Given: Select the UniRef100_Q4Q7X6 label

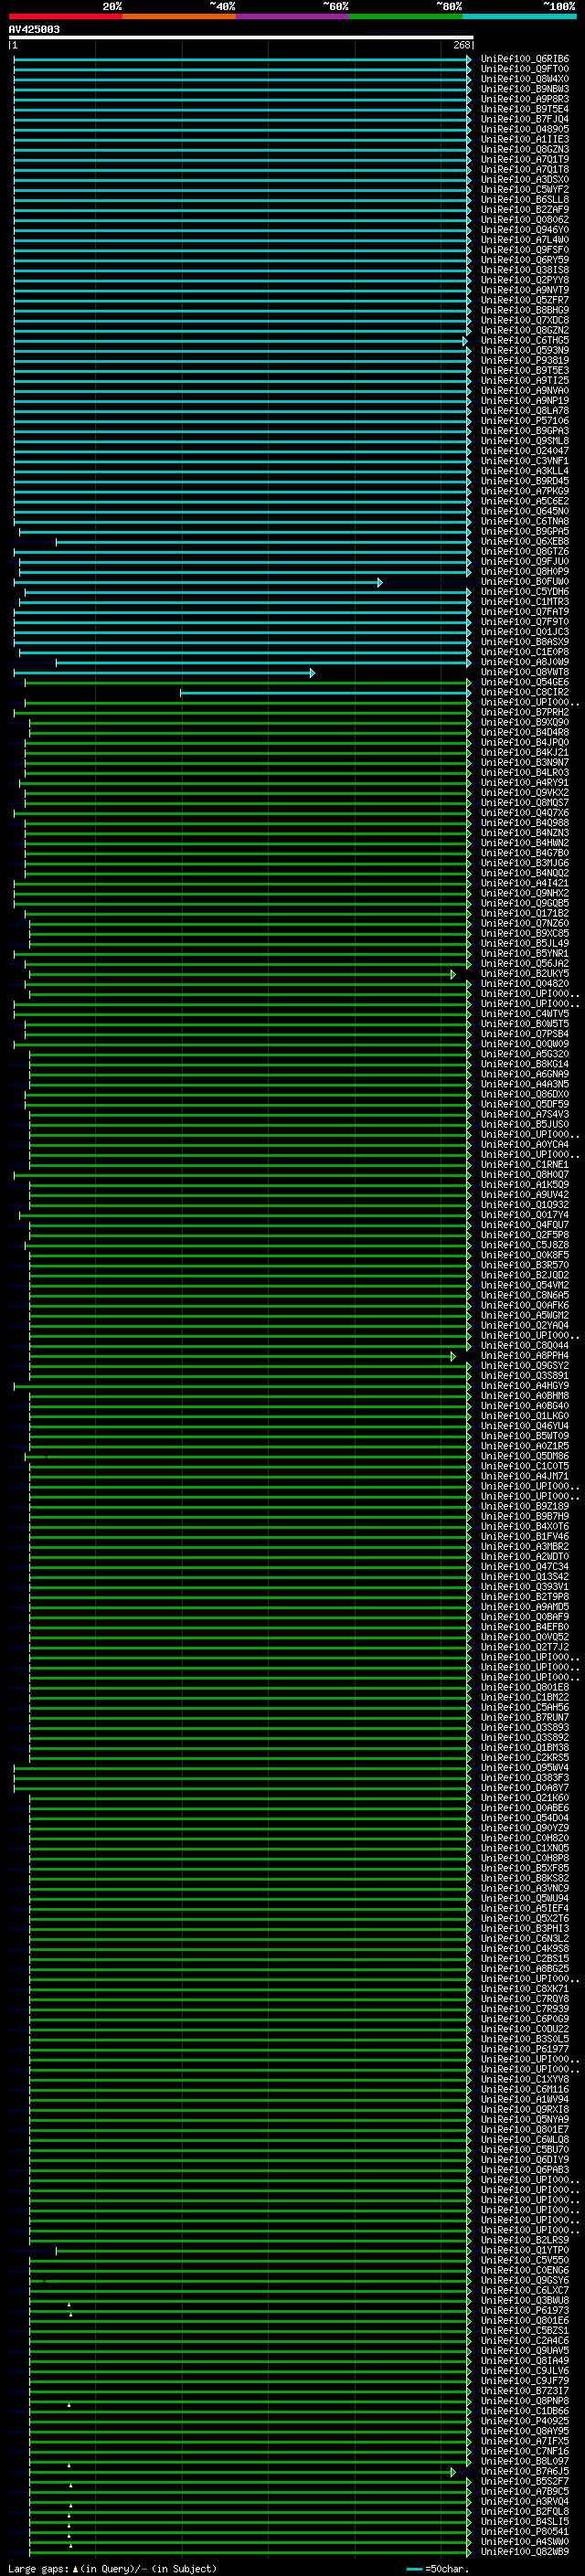Looking at the screenshot, I should click(x=525, y=814).
